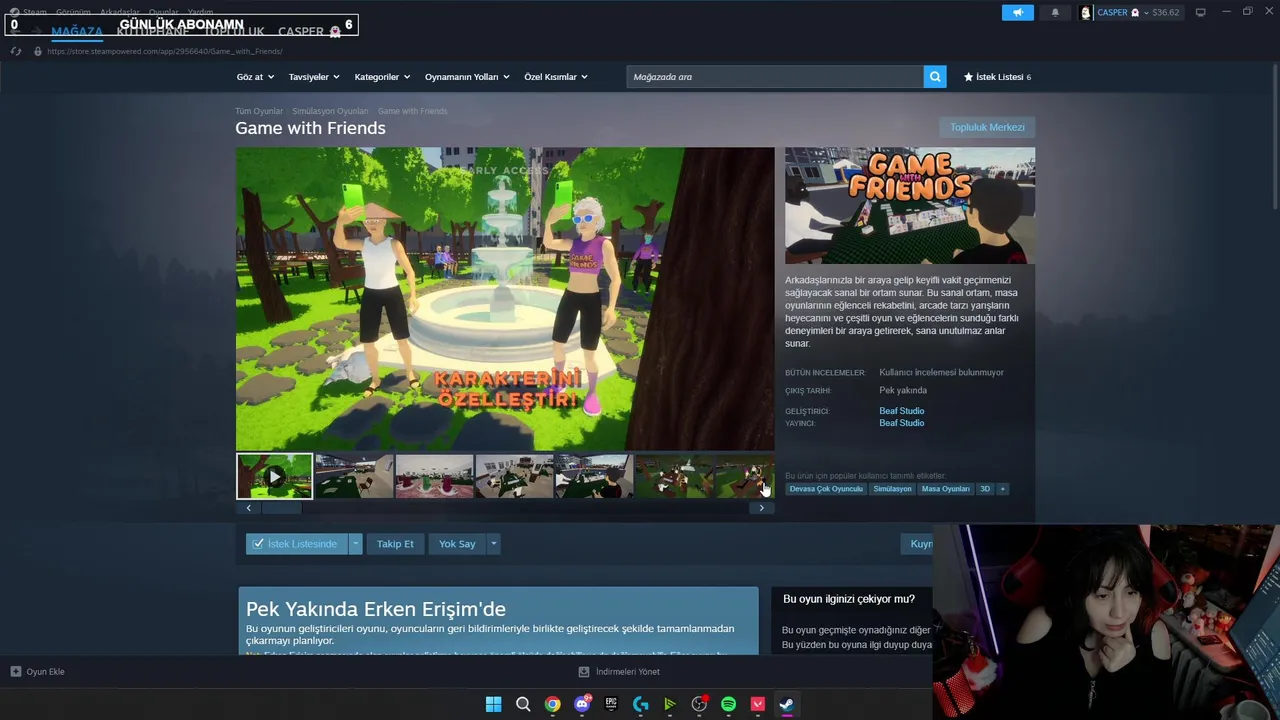Click Steam icon in taskbar
This screenshot has width=1280, height=720.
tap(787, 704)
